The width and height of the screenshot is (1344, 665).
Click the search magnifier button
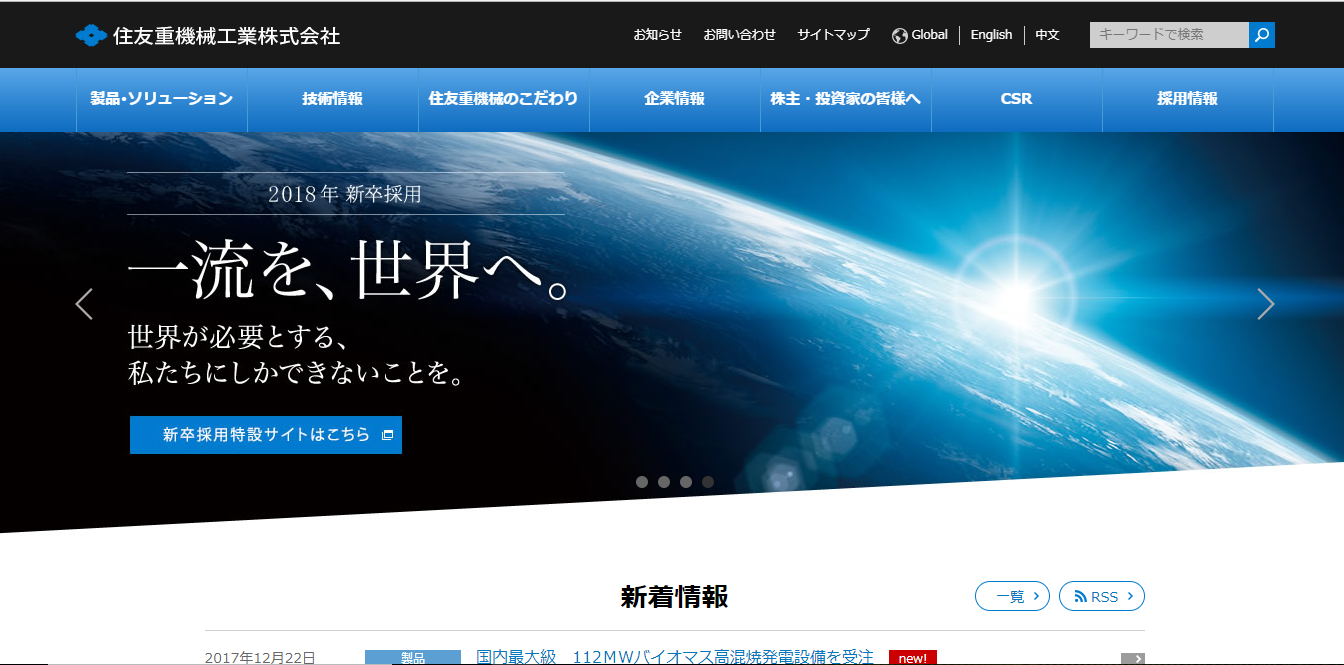click(x=1262, y=35)
